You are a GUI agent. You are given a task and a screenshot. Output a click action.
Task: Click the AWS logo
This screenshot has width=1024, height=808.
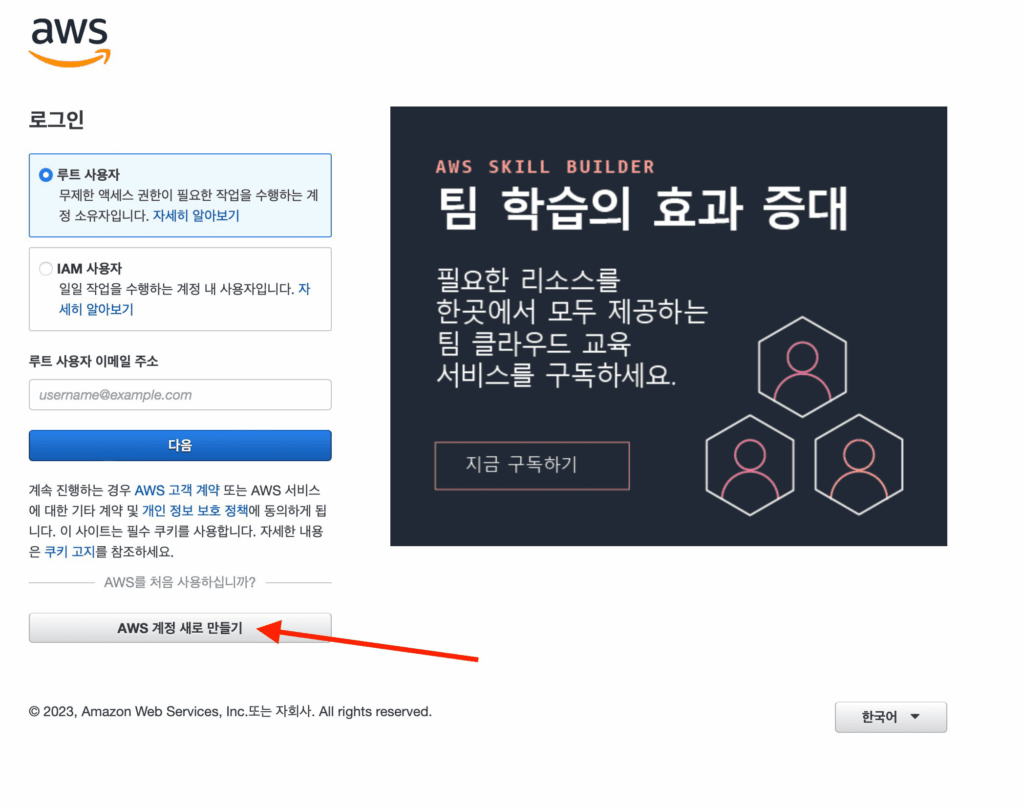69,40
